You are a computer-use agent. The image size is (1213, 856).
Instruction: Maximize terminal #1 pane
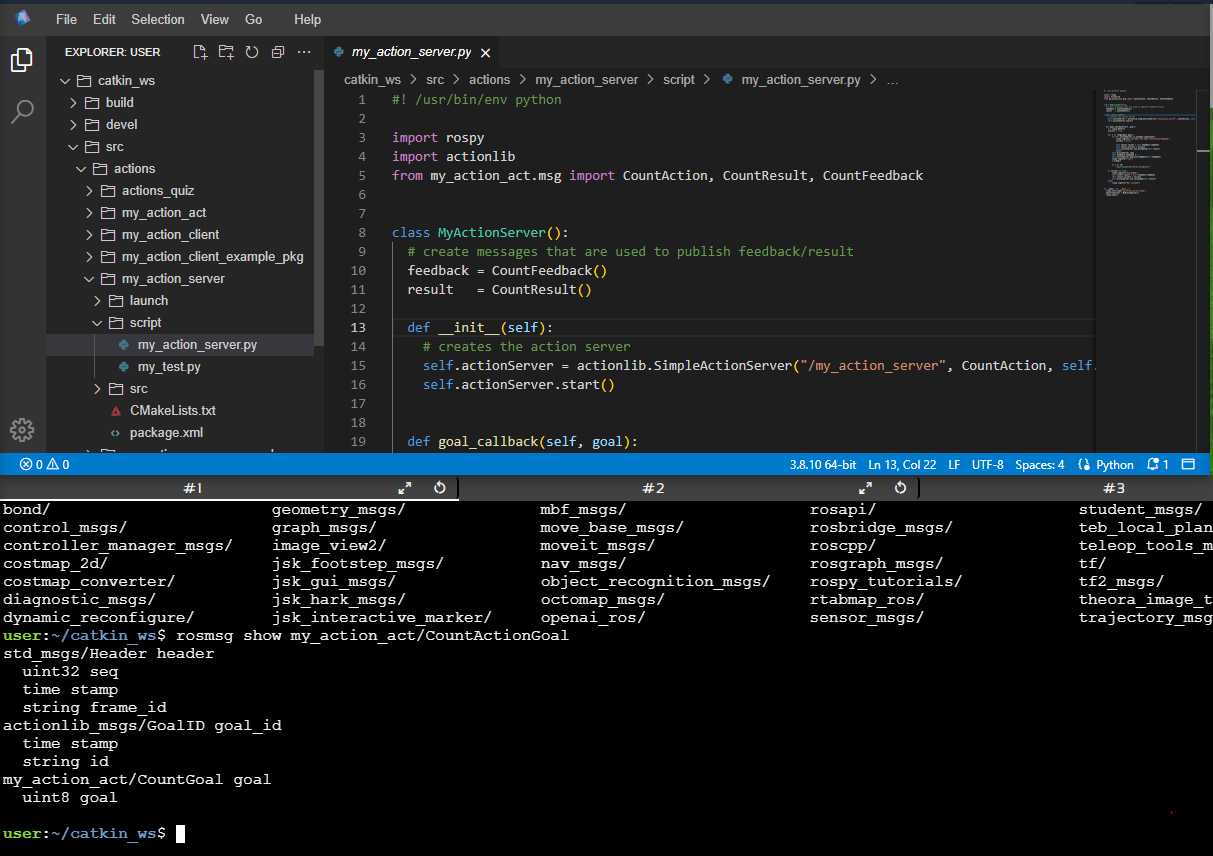pos(405,488)
